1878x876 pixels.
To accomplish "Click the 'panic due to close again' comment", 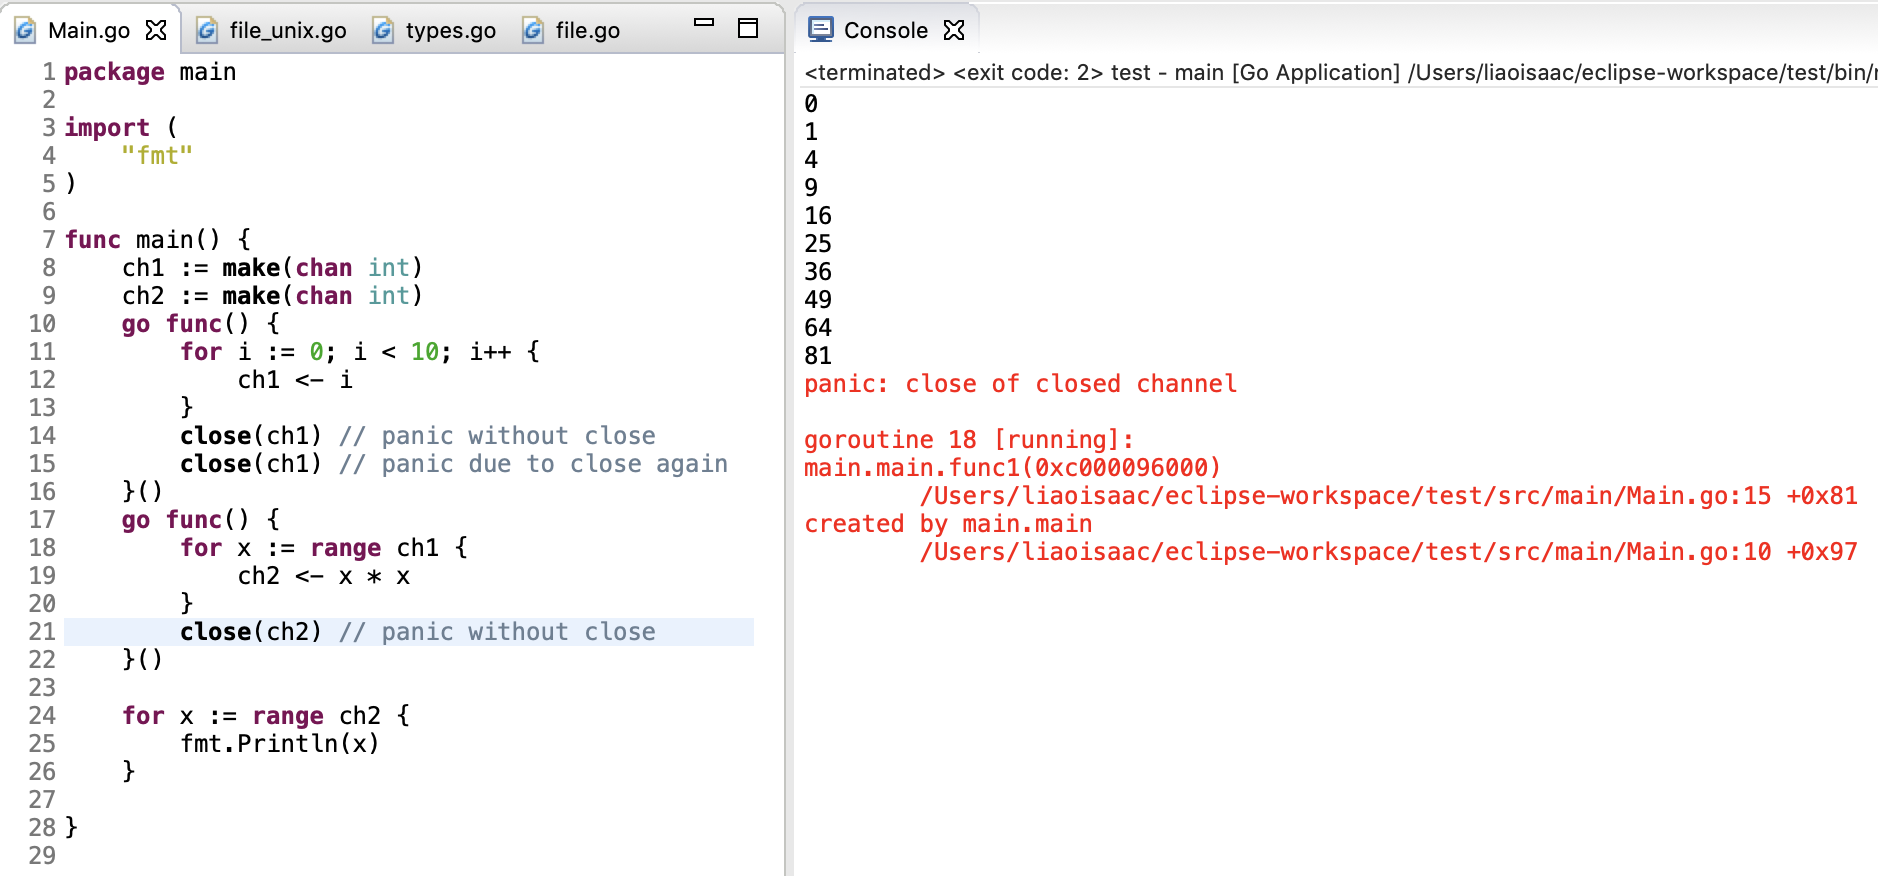I will pos(554,464).
